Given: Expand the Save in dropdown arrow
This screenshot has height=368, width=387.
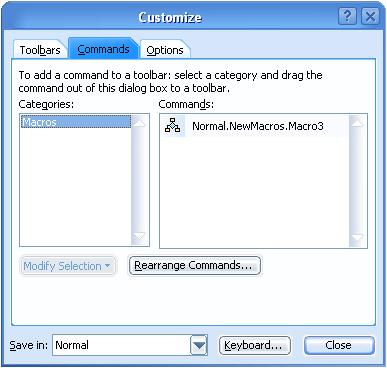Looking at the screenshot, I should pyautogui.click(x=199, y=345).
